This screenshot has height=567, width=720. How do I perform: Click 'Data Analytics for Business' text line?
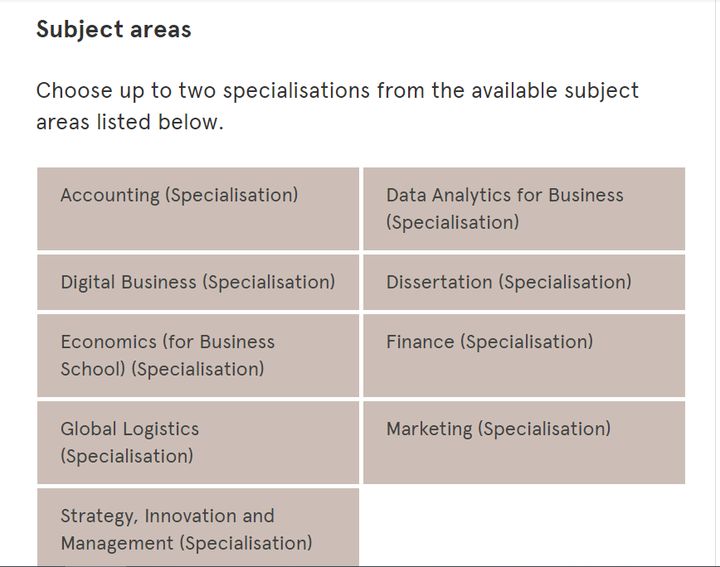pyautogui.click(x=505, y=195)
